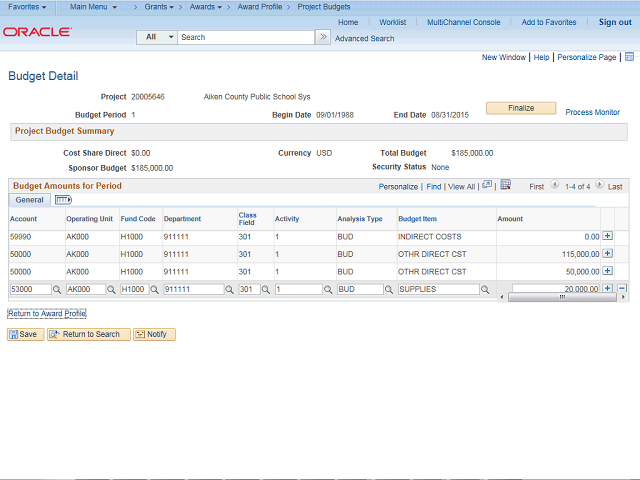Image resolution: width=640 pixels, height=480 pixels.
Task: Click the Department lookup magnifier icon
Action: click(229, 289)
